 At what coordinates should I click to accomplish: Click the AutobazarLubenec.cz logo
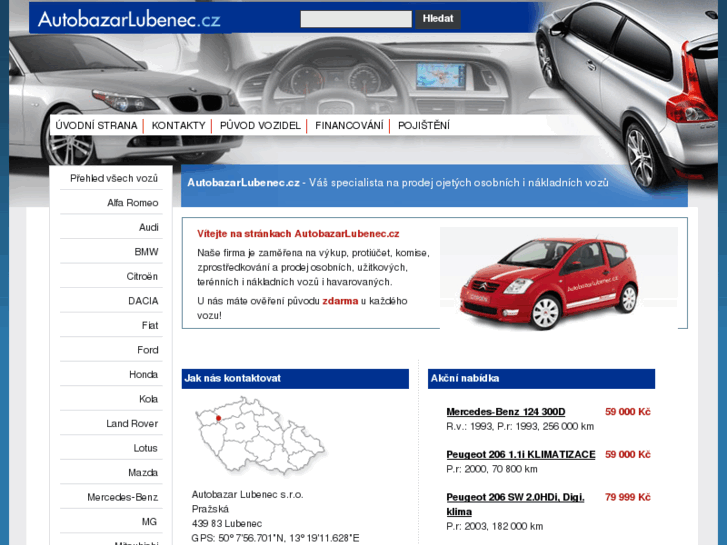point(129,19)
